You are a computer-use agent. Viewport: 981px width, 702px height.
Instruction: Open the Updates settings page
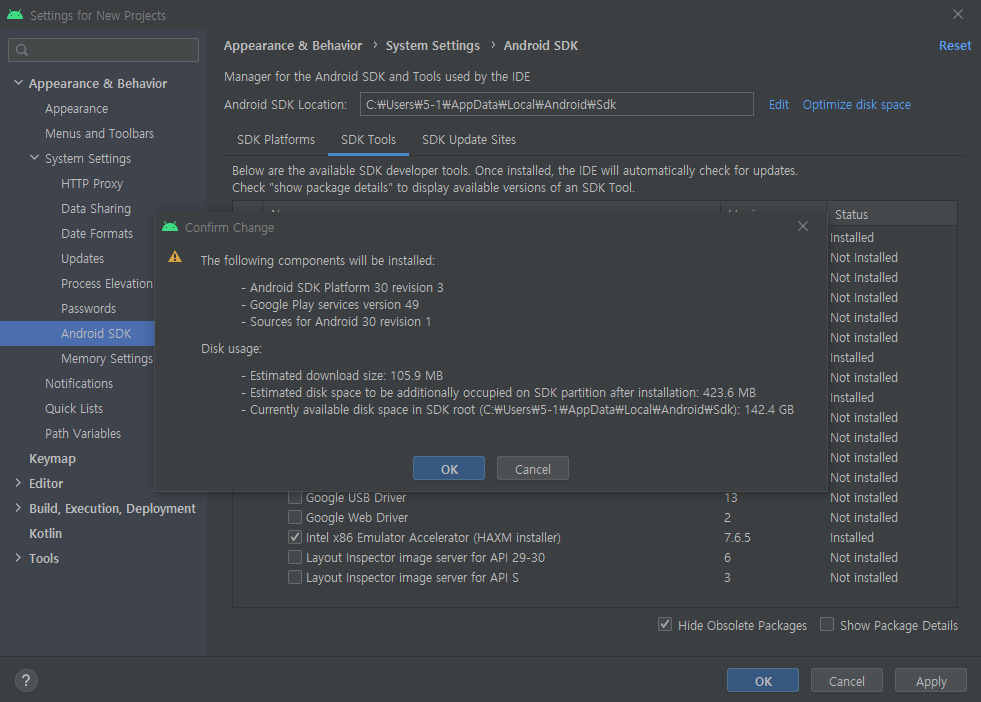pyautogui.click(x=83, y=258)
